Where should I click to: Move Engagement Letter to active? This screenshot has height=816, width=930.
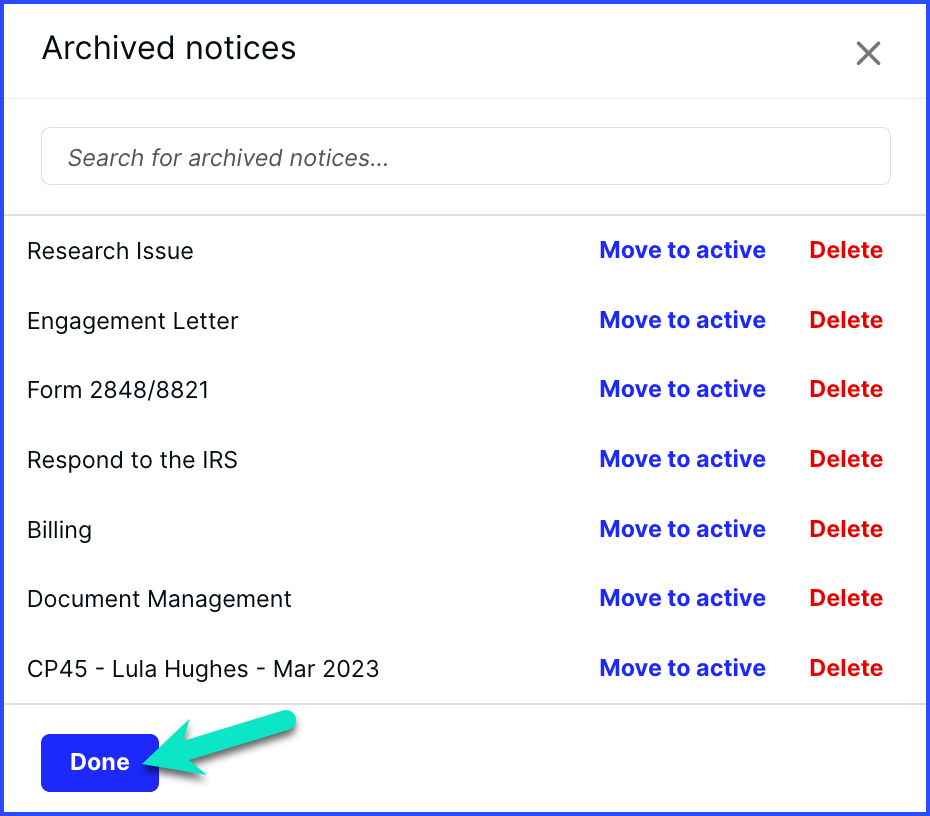682,320
